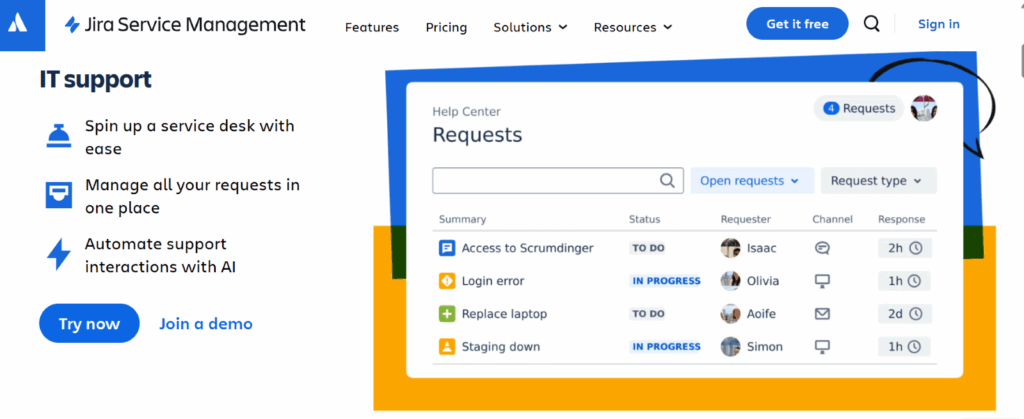Viewport: 1024px width, 419px height.
Task: Click the 2d response badge for Aoife
Action: (x=904, y=314)
